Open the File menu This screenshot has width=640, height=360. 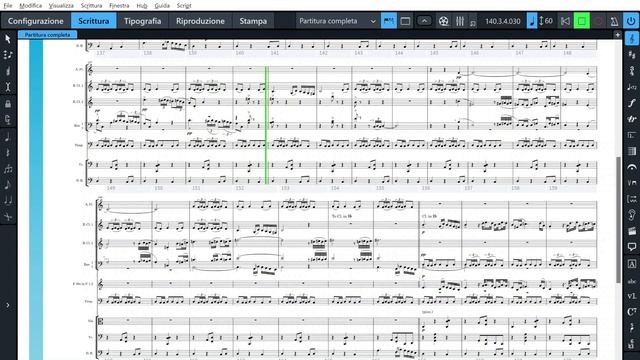click(8, 6)
